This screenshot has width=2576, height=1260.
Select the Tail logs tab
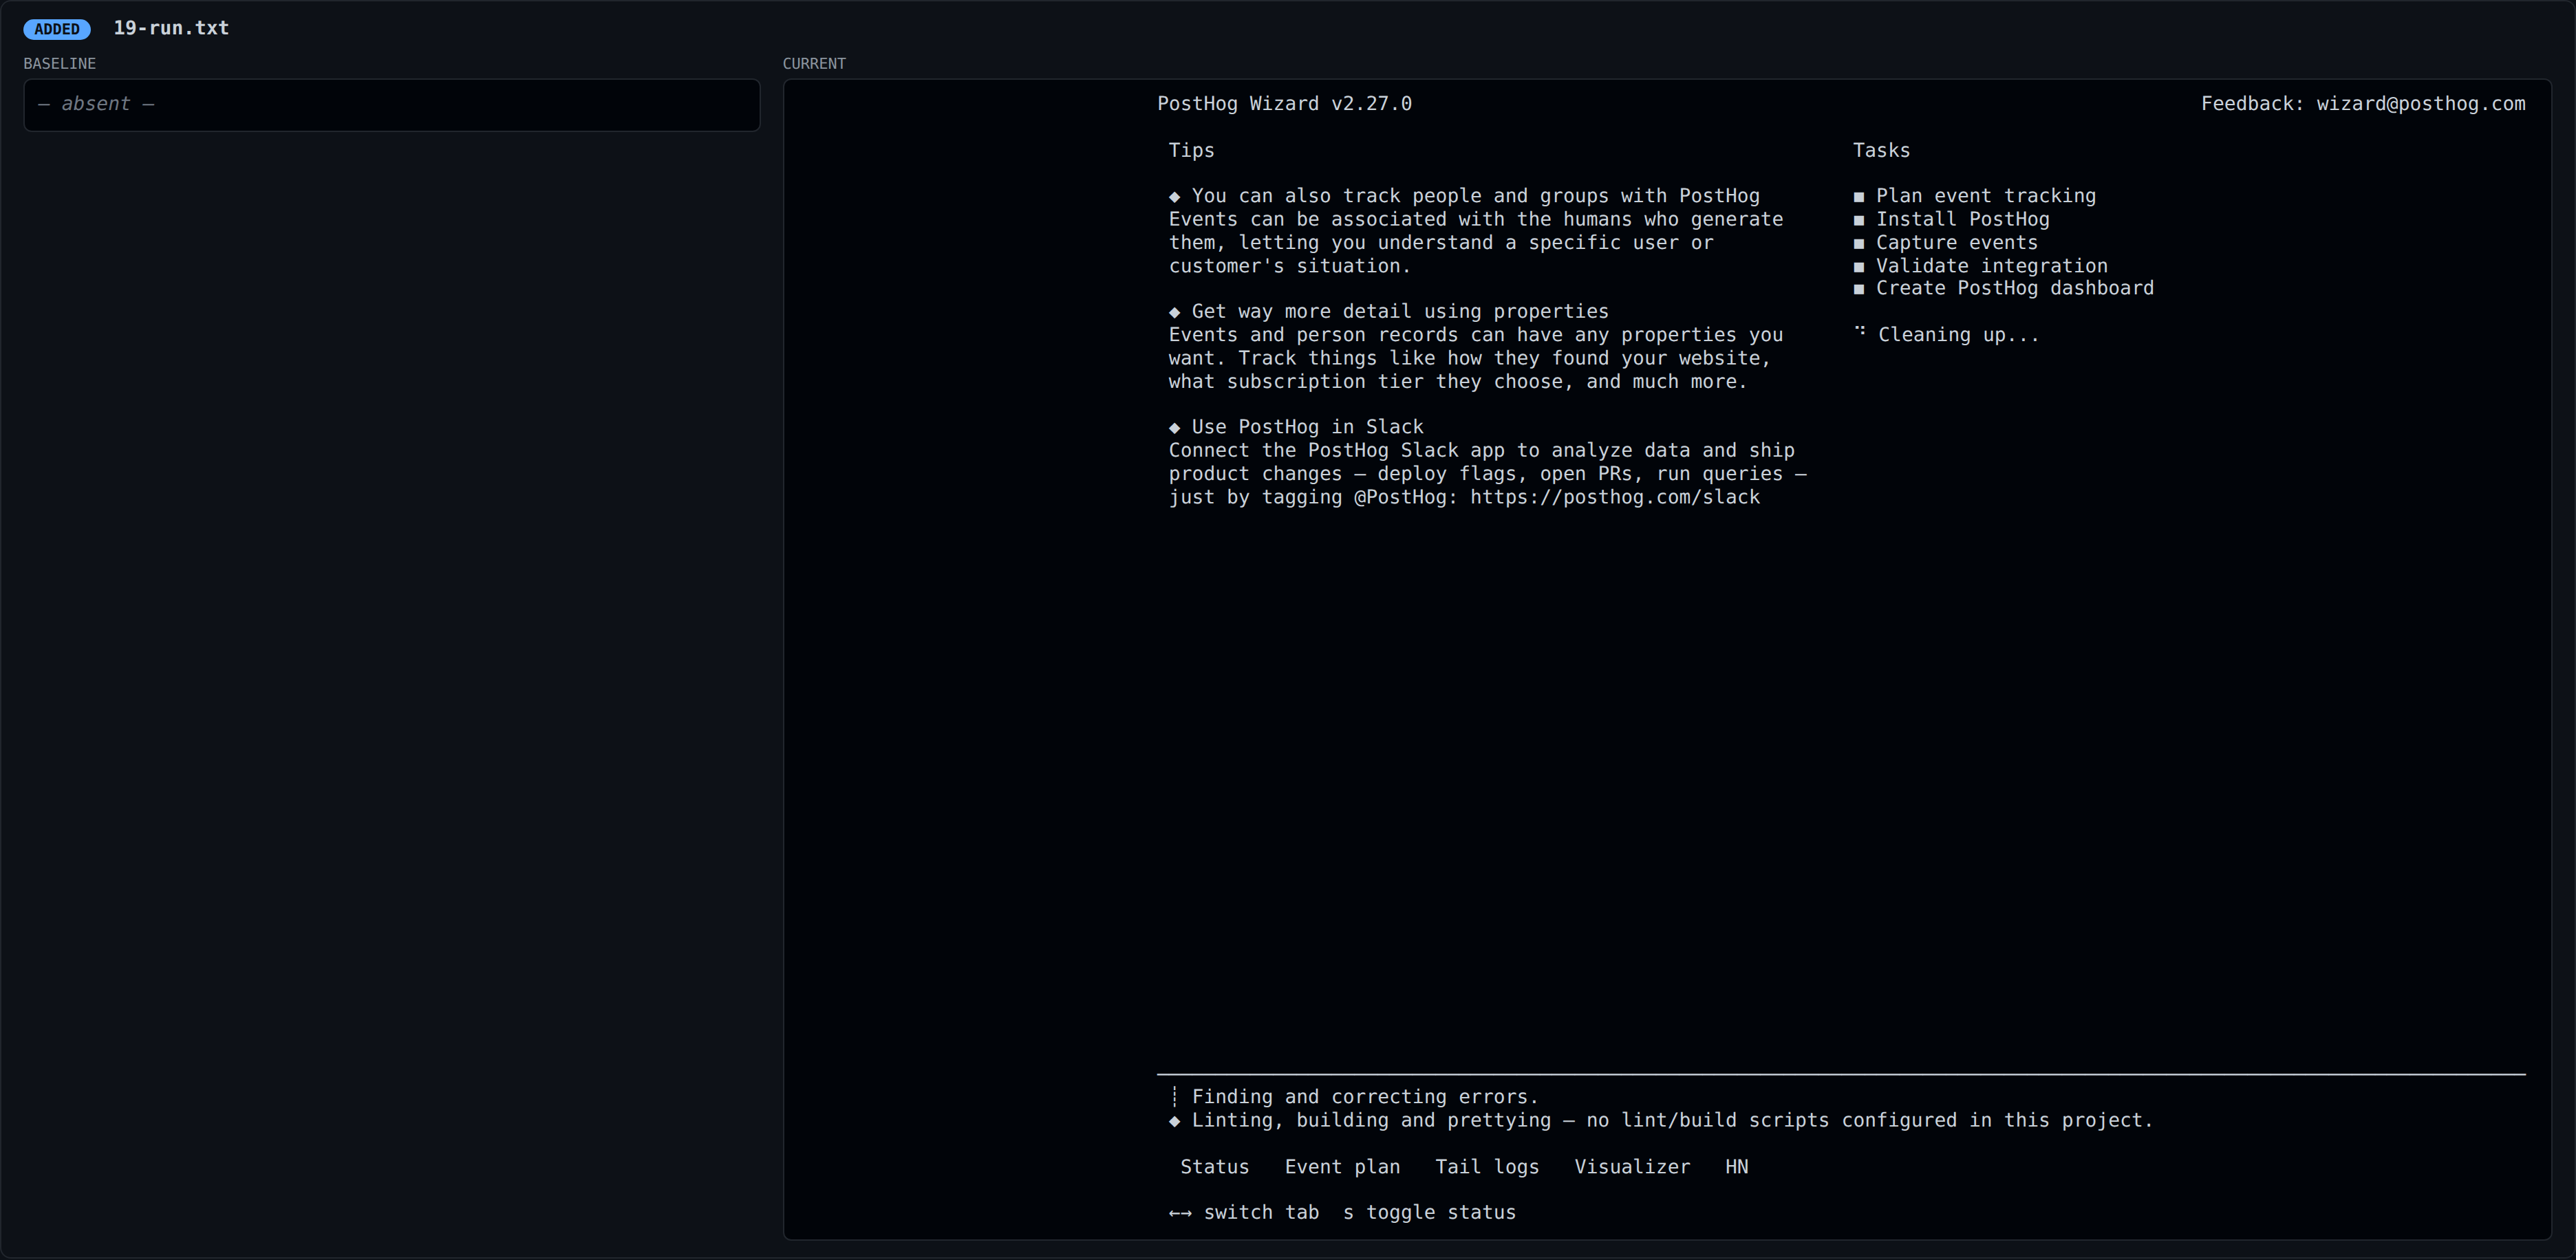1487,1167
